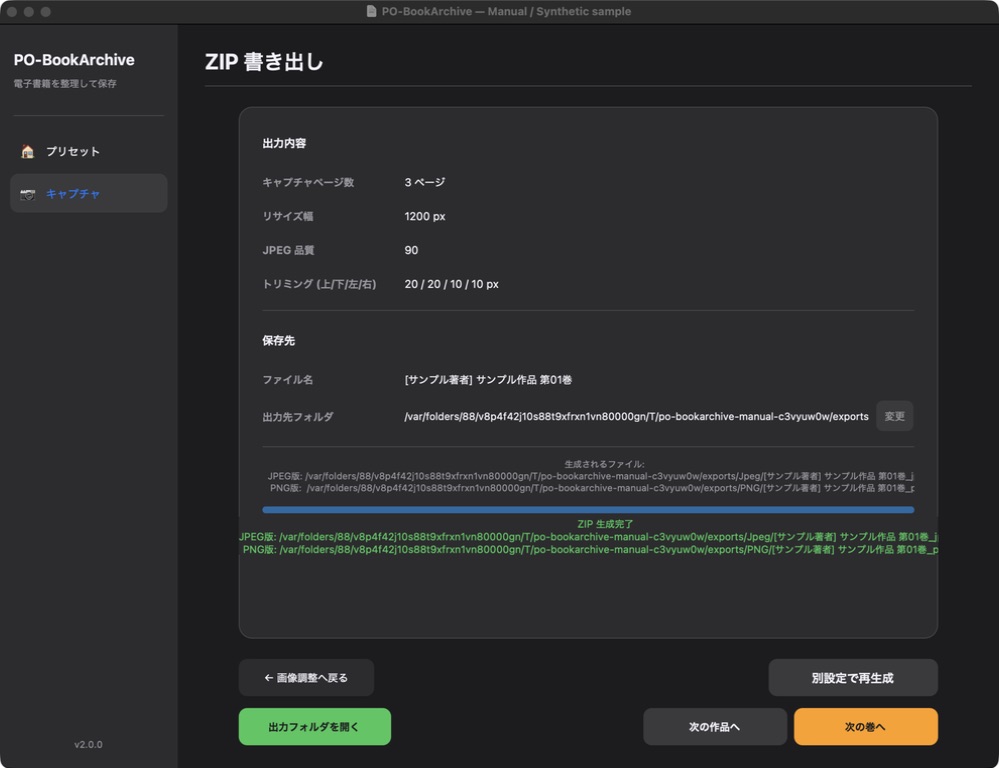Select the キャプチャ sidebar item
Image resolution: width=999 pixels, height=768 pixels.
(89, 193)
